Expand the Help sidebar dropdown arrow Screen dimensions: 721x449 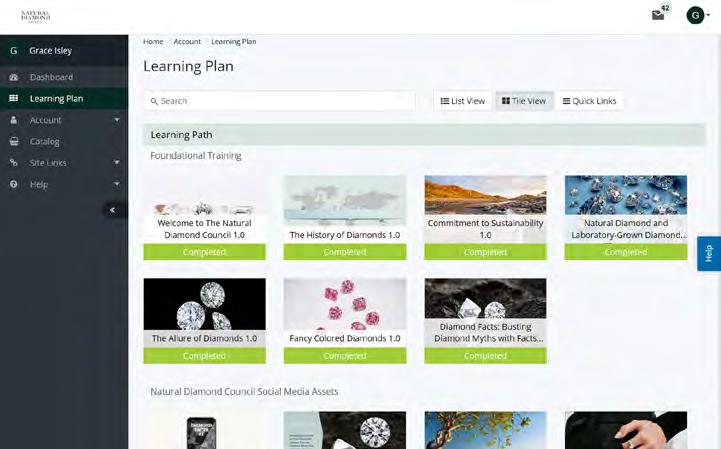tap(117, 184)
